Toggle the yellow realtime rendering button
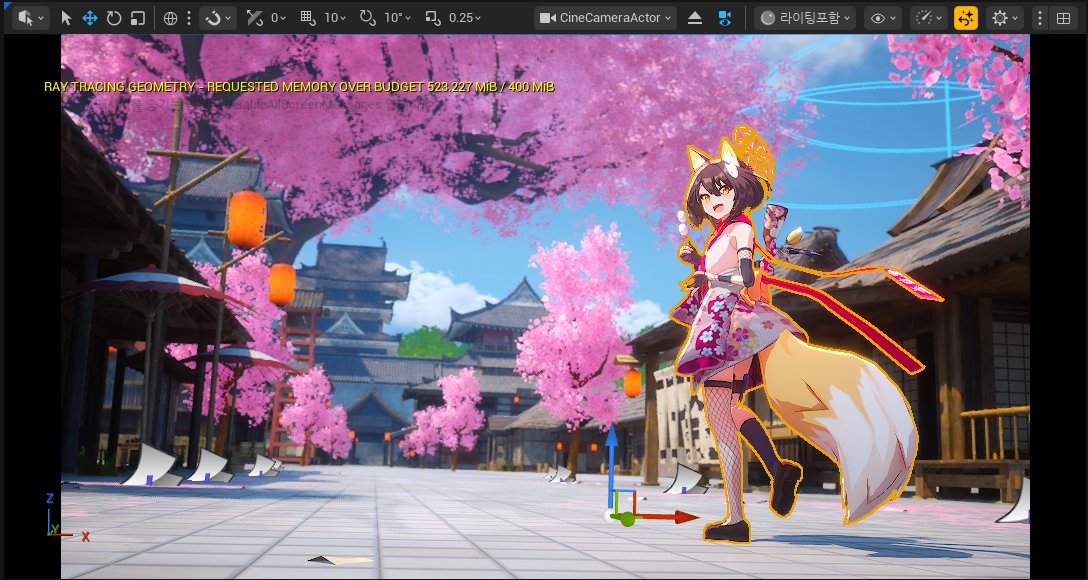The image size is (1088, 580). 965,18
